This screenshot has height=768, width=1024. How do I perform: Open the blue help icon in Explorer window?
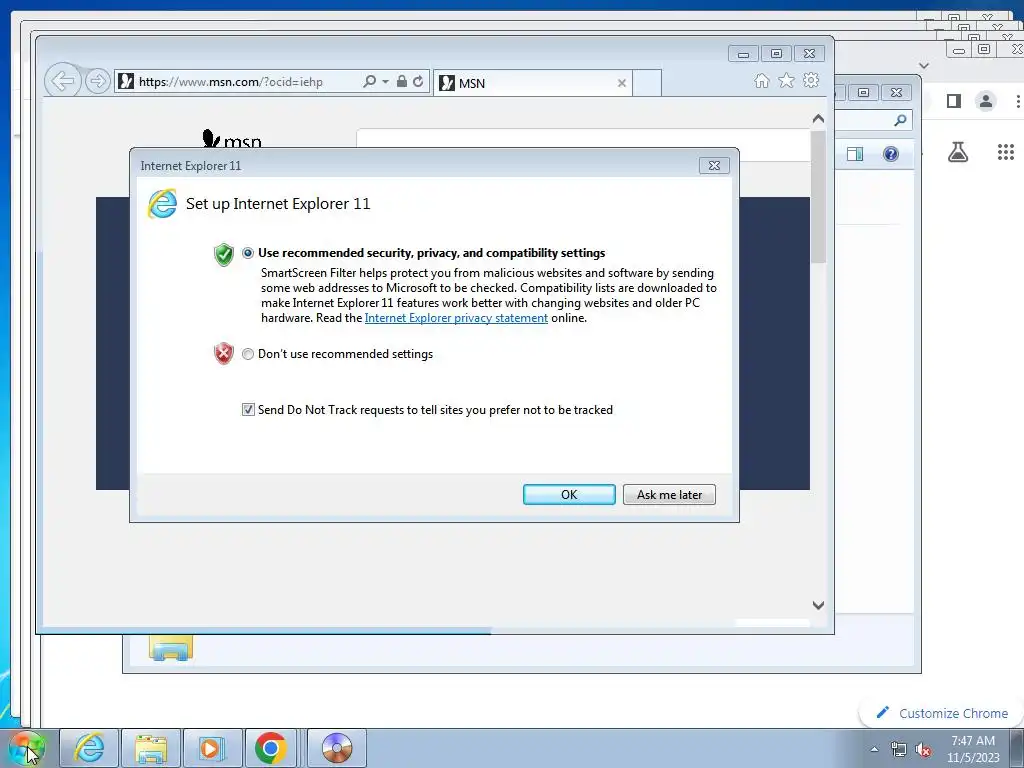[x=891, y=154]
